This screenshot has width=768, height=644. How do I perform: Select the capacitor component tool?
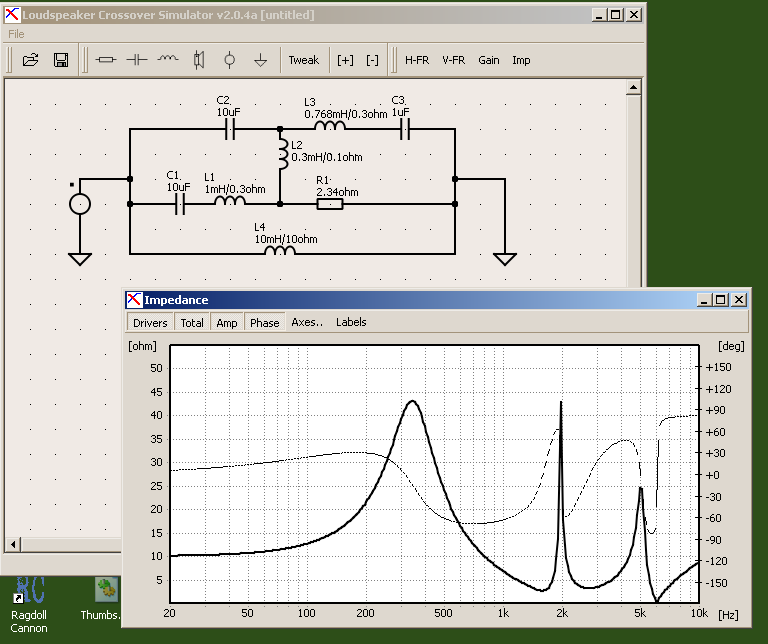coord(137,60)
